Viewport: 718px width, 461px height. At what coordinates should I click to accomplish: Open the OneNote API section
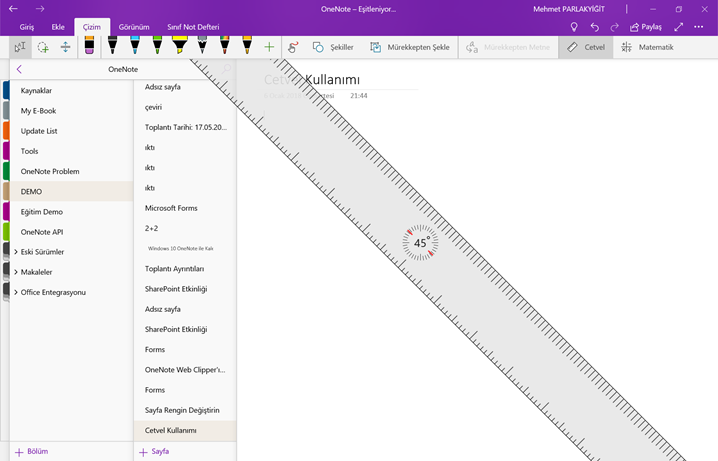[71, 232]
